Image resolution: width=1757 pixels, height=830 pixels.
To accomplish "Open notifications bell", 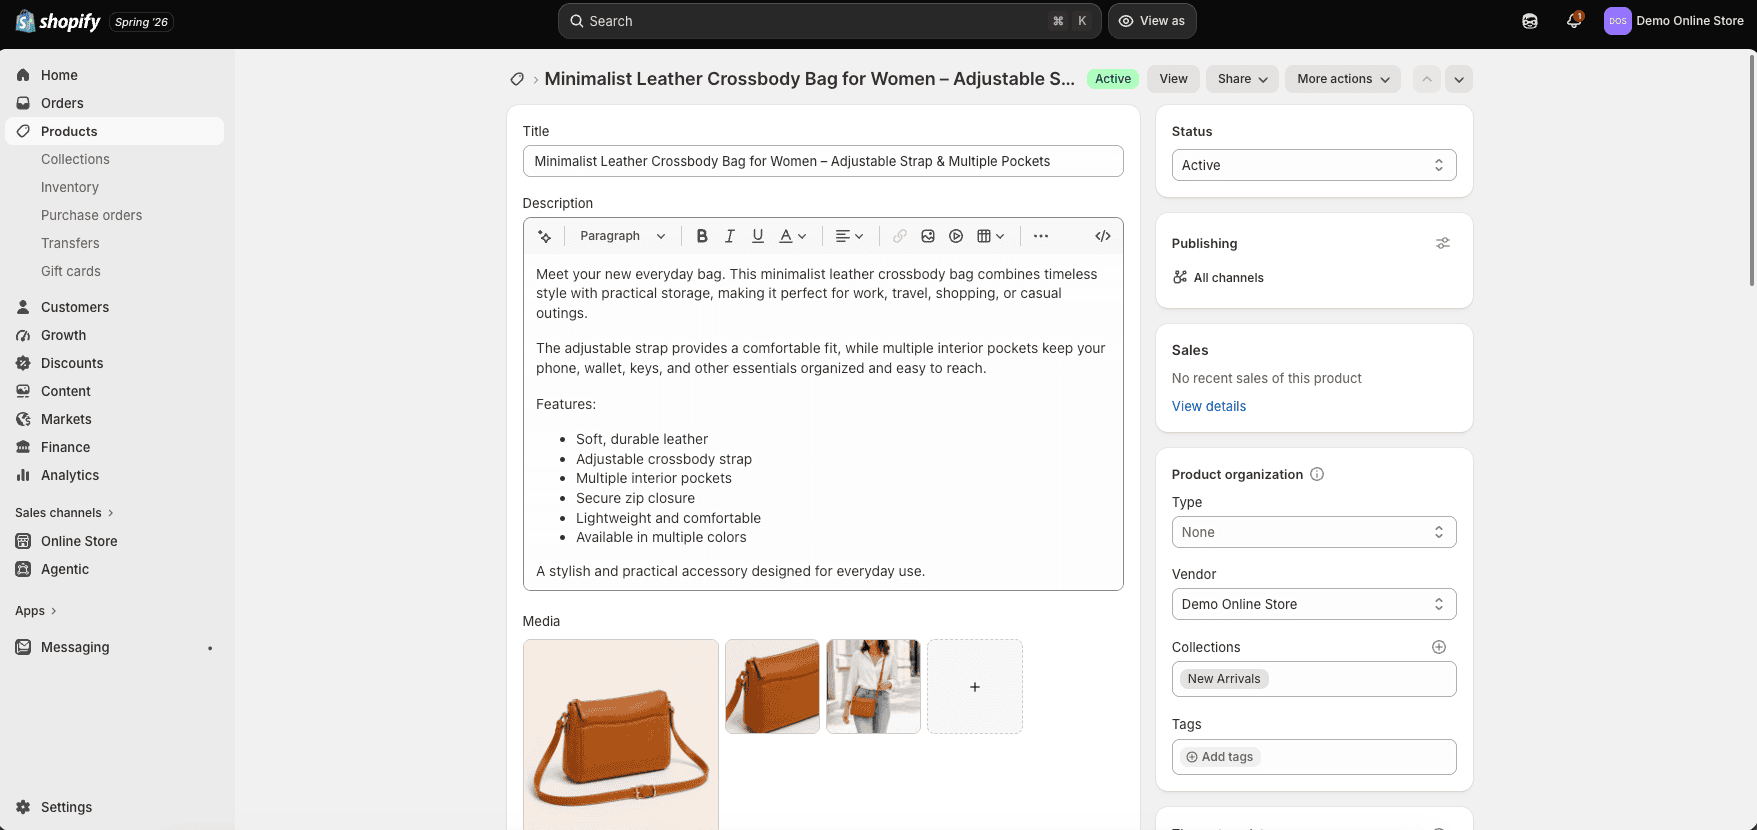I will (1574, 20).
